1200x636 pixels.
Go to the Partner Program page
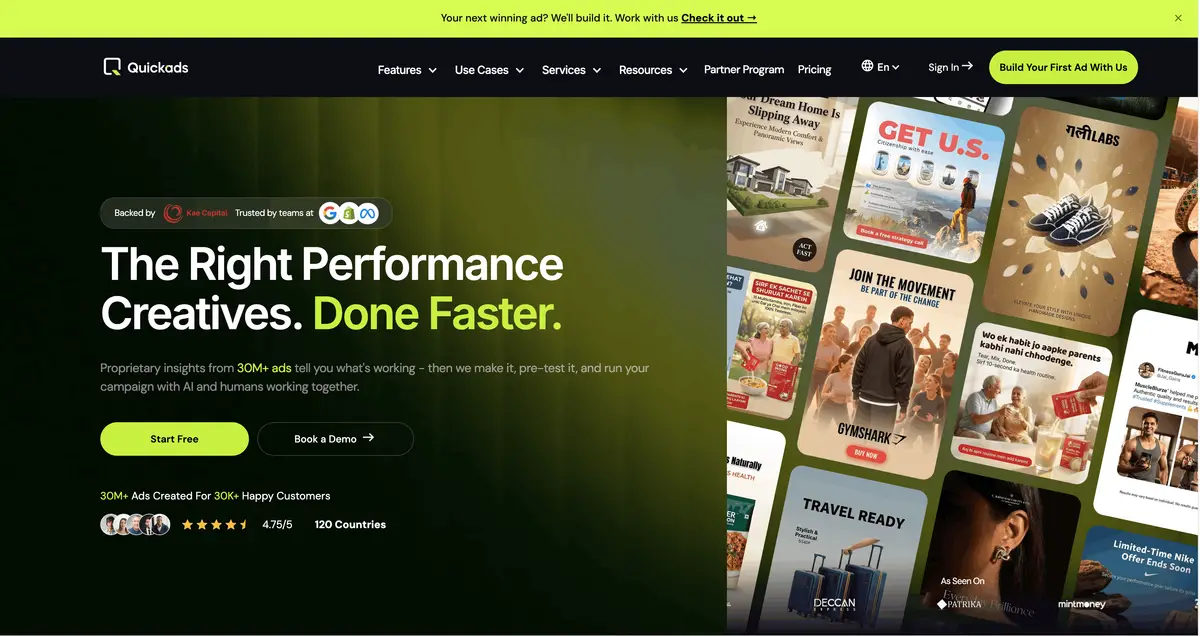pos(744,70)
